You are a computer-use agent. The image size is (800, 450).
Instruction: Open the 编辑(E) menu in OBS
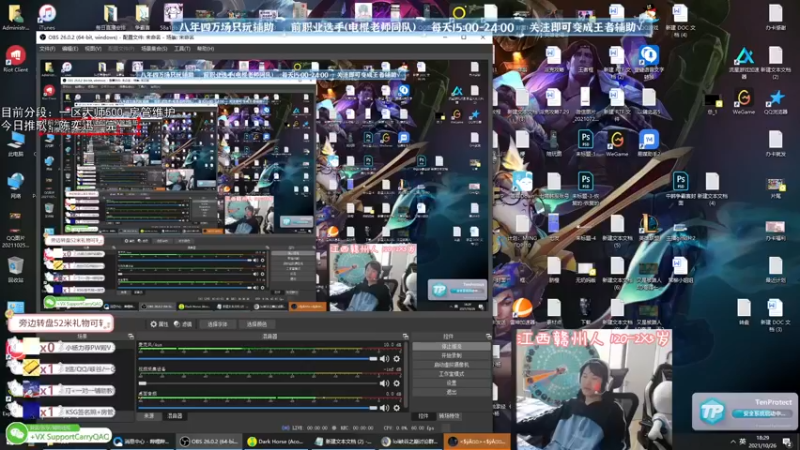tap(70, 48)
